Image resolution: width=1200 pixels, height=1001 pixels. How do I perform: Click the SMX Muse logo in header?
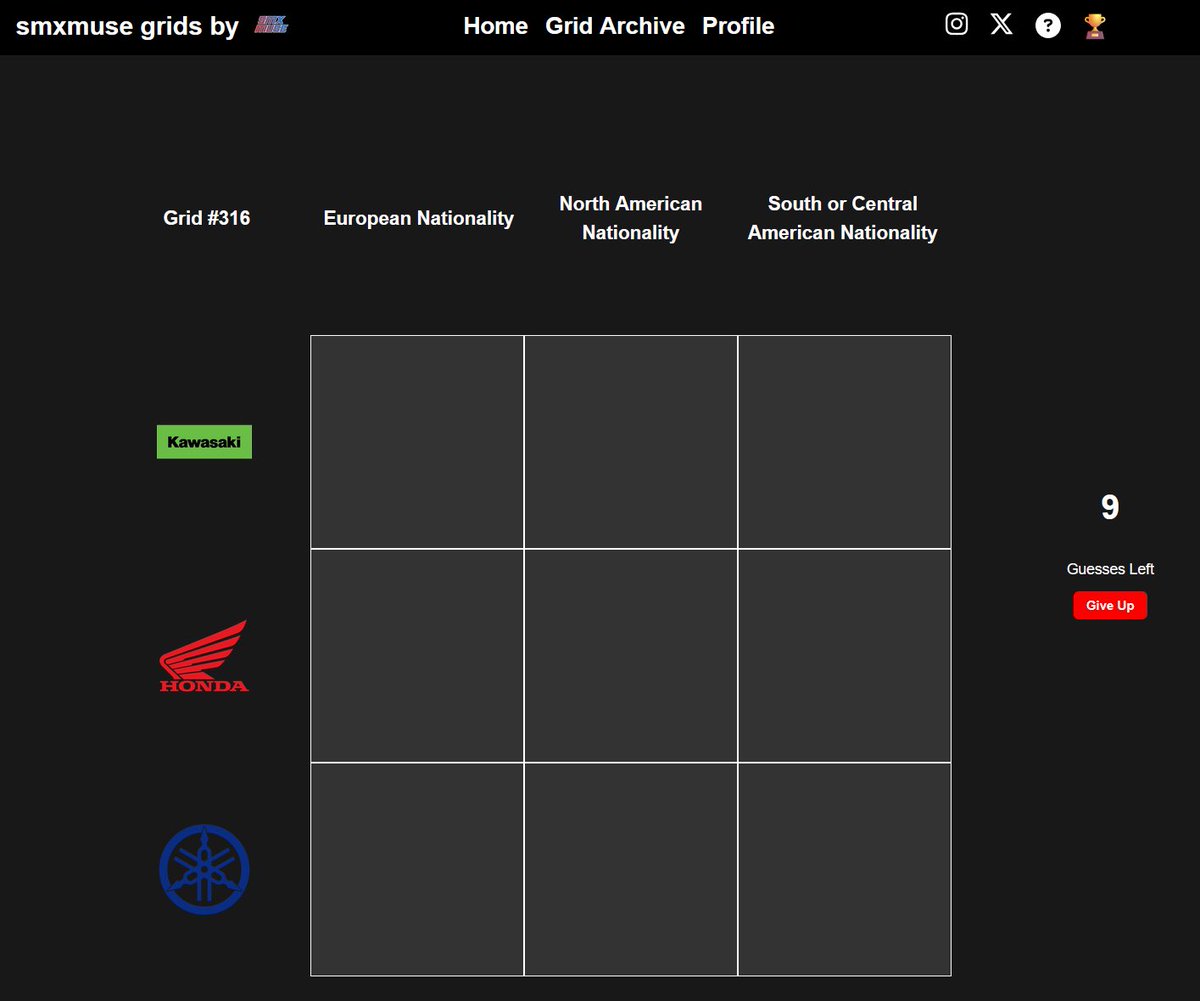tap(272, 25)
